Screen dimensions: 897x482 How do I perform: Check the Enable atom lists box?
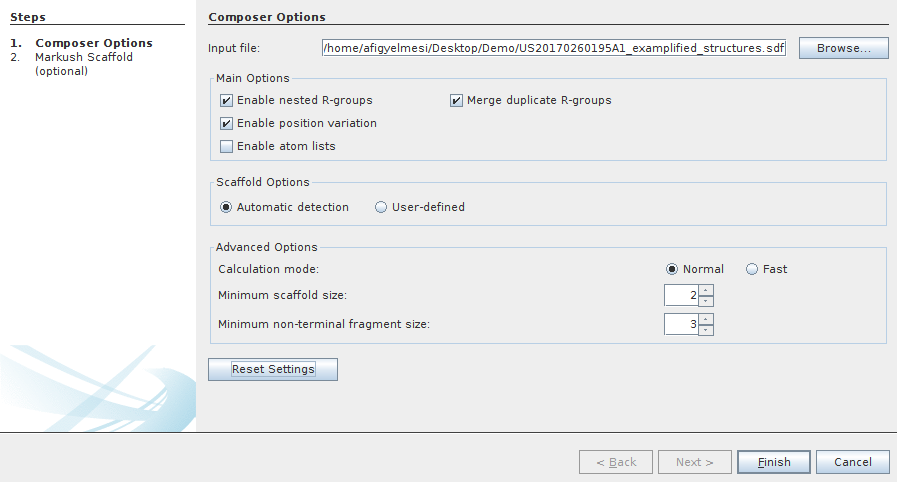pos(226,146)
